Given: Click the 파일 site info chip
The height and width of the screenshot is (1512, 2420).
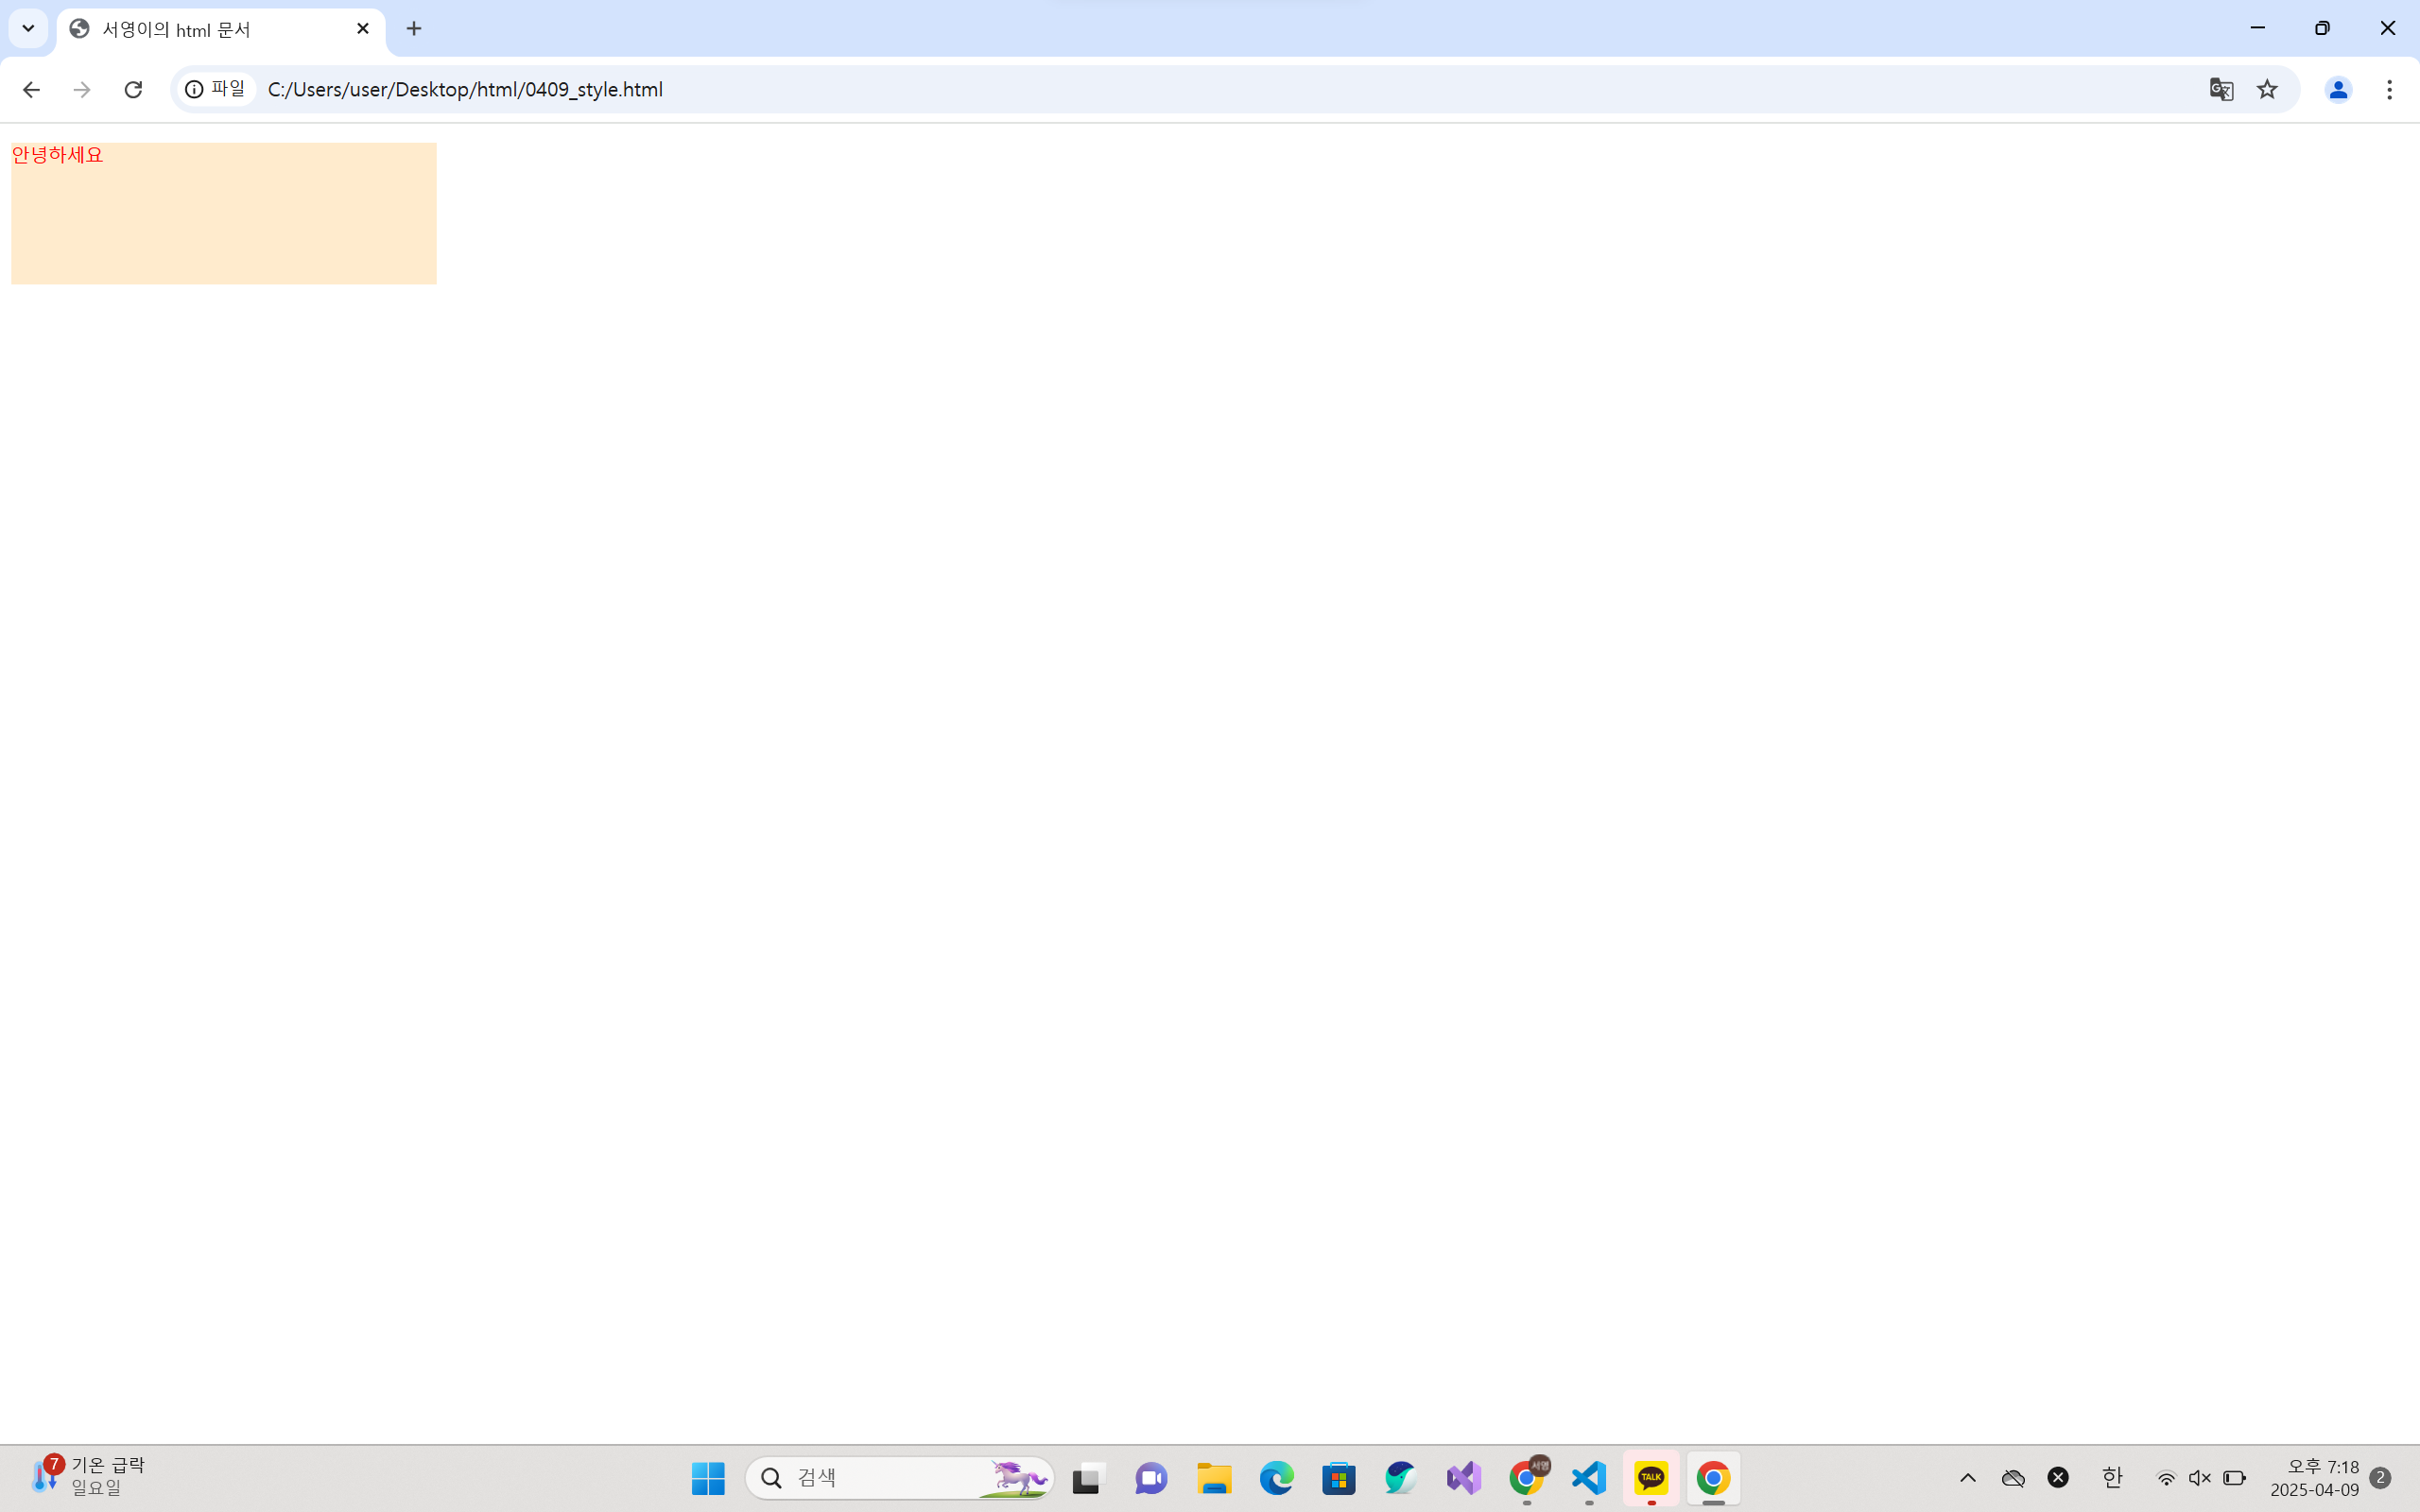Looking at the screenshot, I should click(x=216, y=90).
